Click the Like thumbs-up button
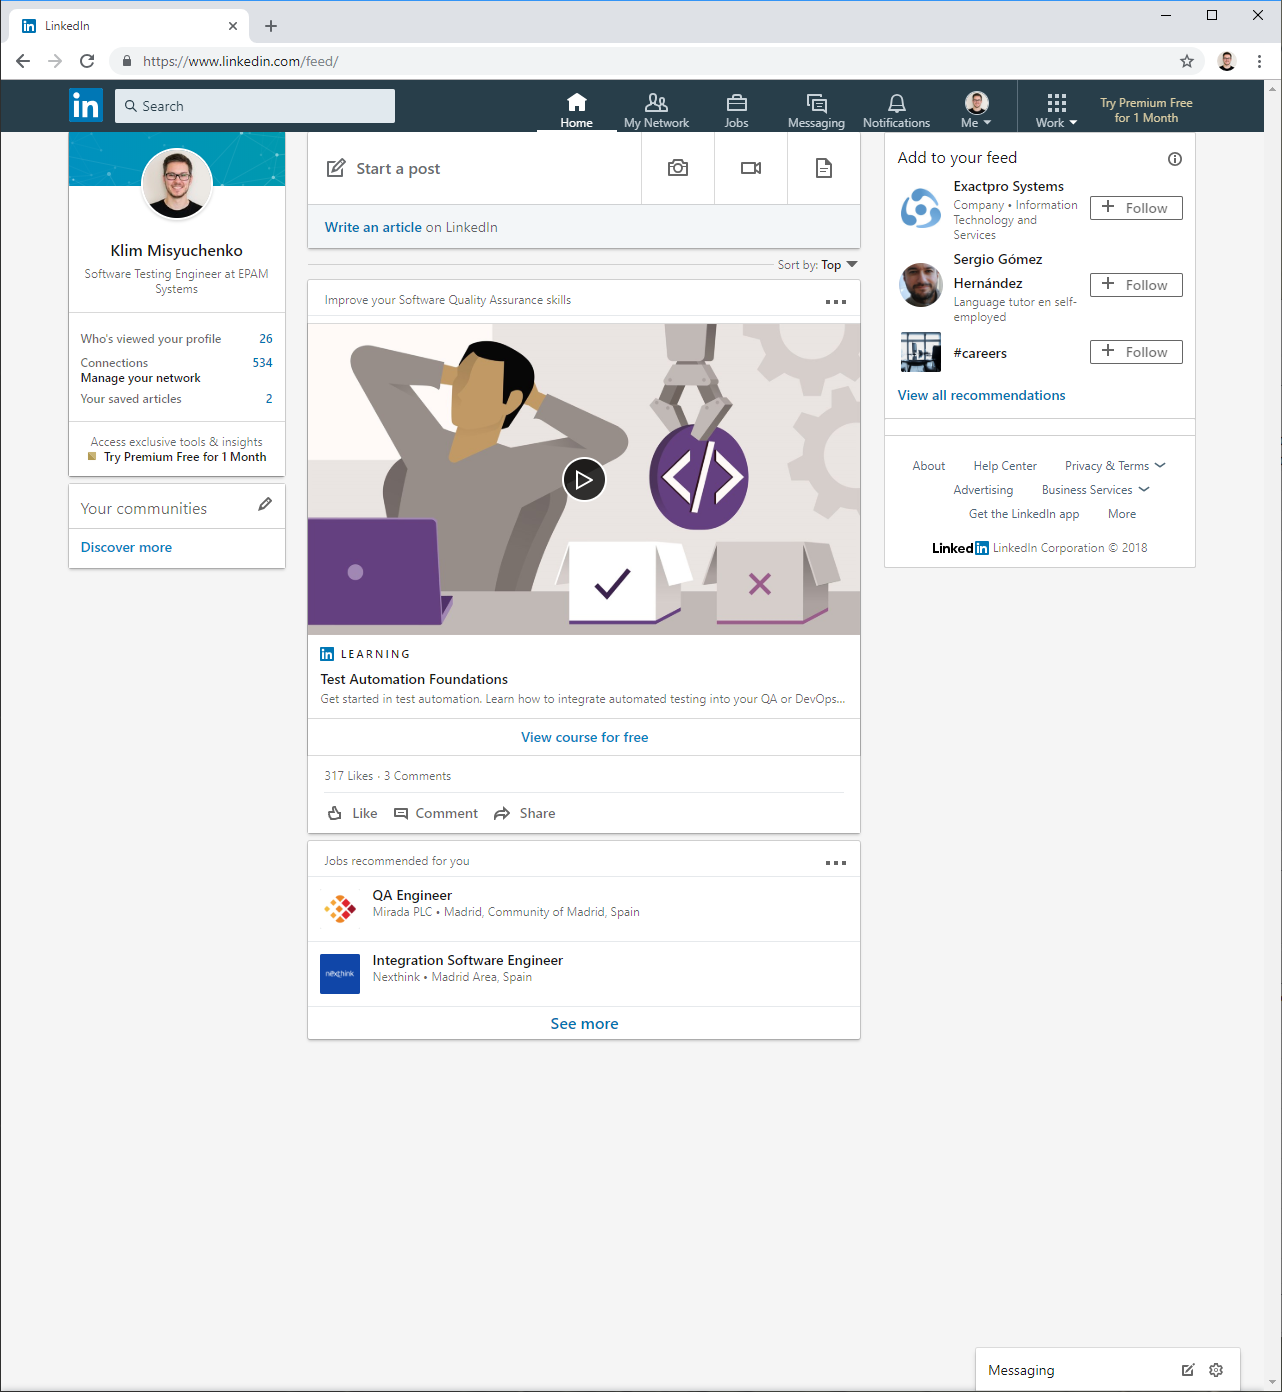The height and width of the screenshot is (1392, 1282). click(x=352, y=813)
